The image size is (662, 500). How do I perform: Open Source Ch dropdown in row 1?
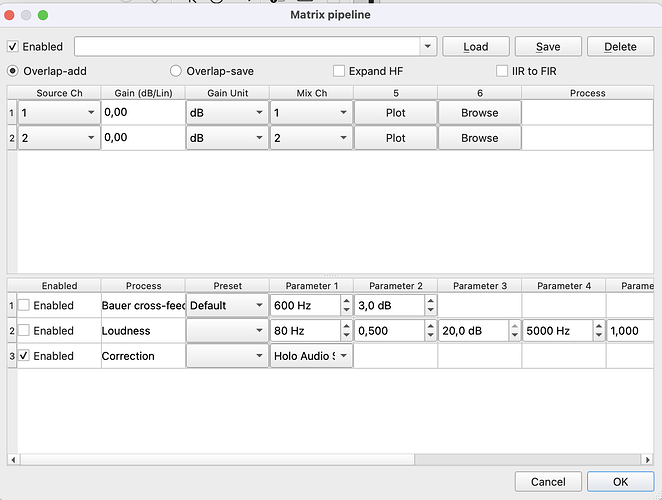(59, 113)
